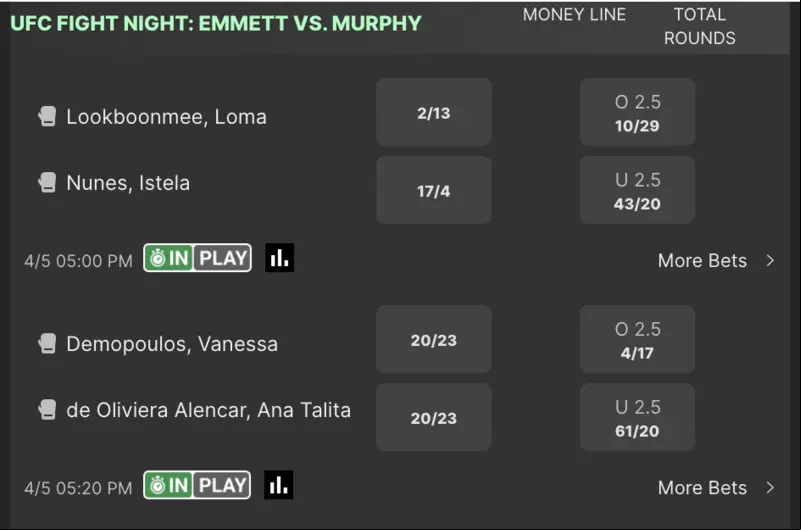The height and width of the screenshot is (530, 801).
Task: Click glove icon next to Demopoulos, Vanessa
Action: click(47, 344)
